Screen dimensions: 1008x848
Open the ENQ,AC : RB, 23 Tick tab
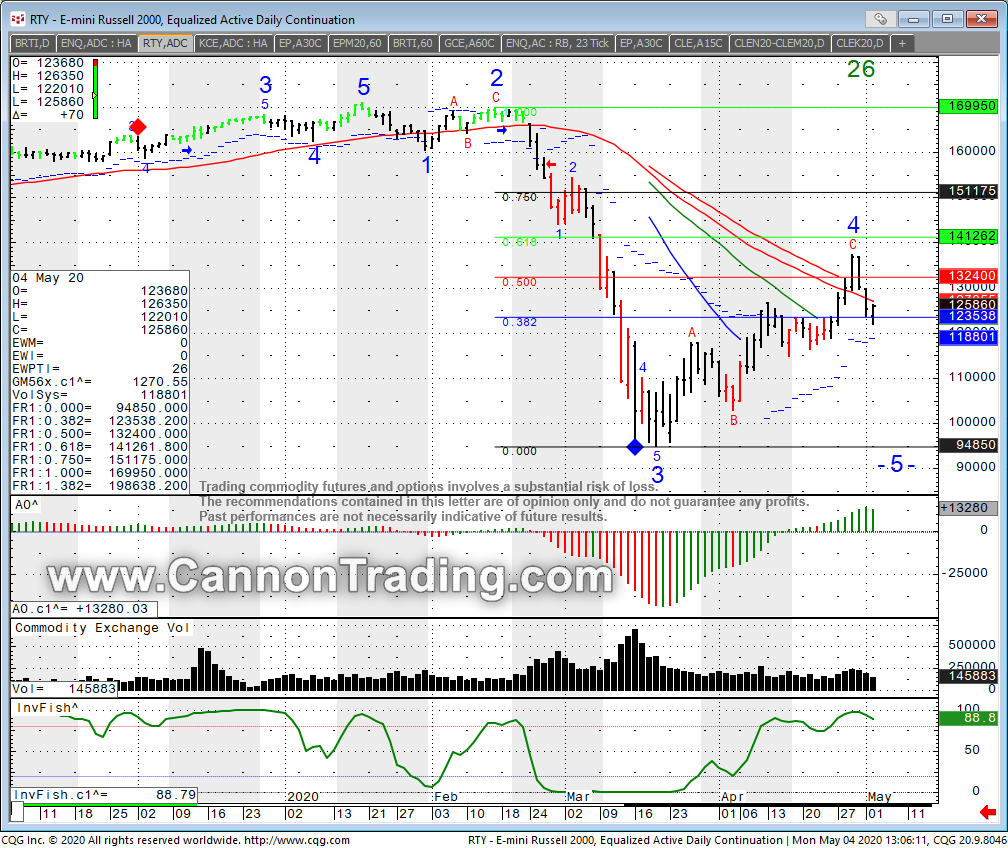point(557,43)
